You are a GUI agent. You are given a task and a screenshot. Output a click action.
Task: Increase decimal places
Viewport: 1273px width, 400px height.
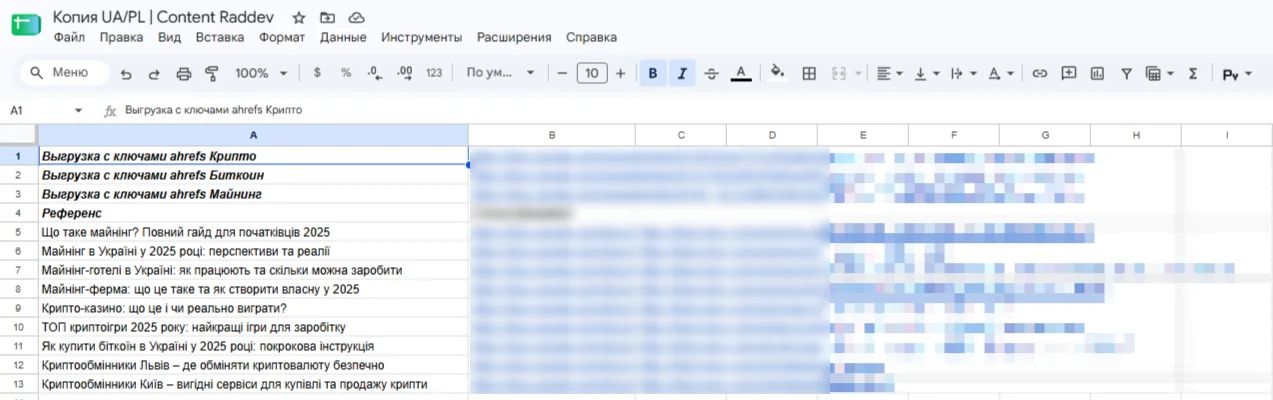click(404, 73)
